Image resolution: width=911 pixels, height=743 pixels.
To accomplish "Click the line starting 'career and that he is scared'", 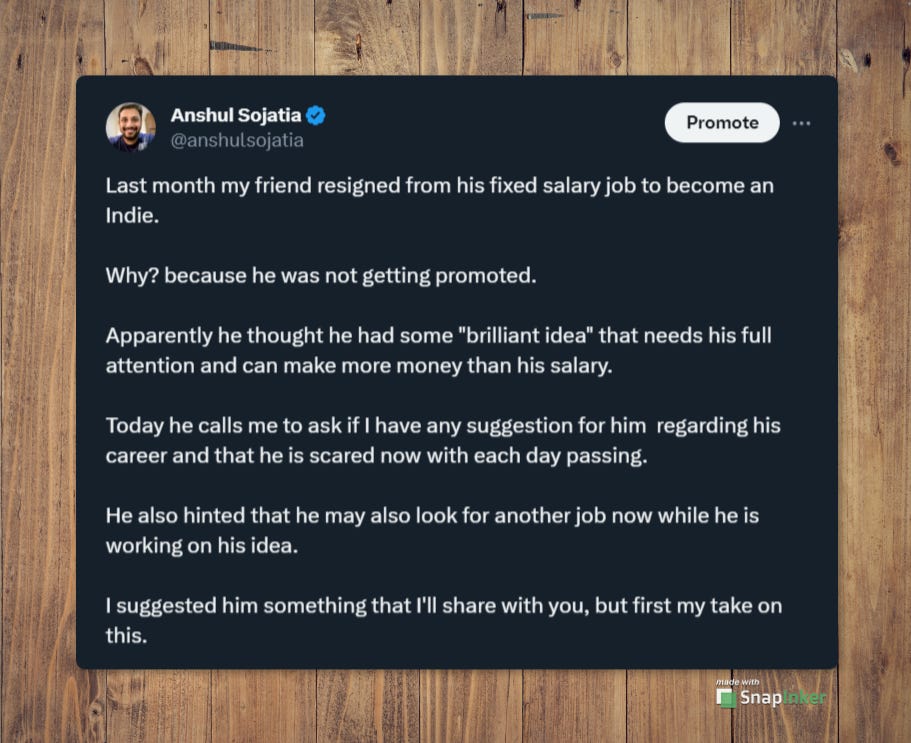I will click(376, 456).
